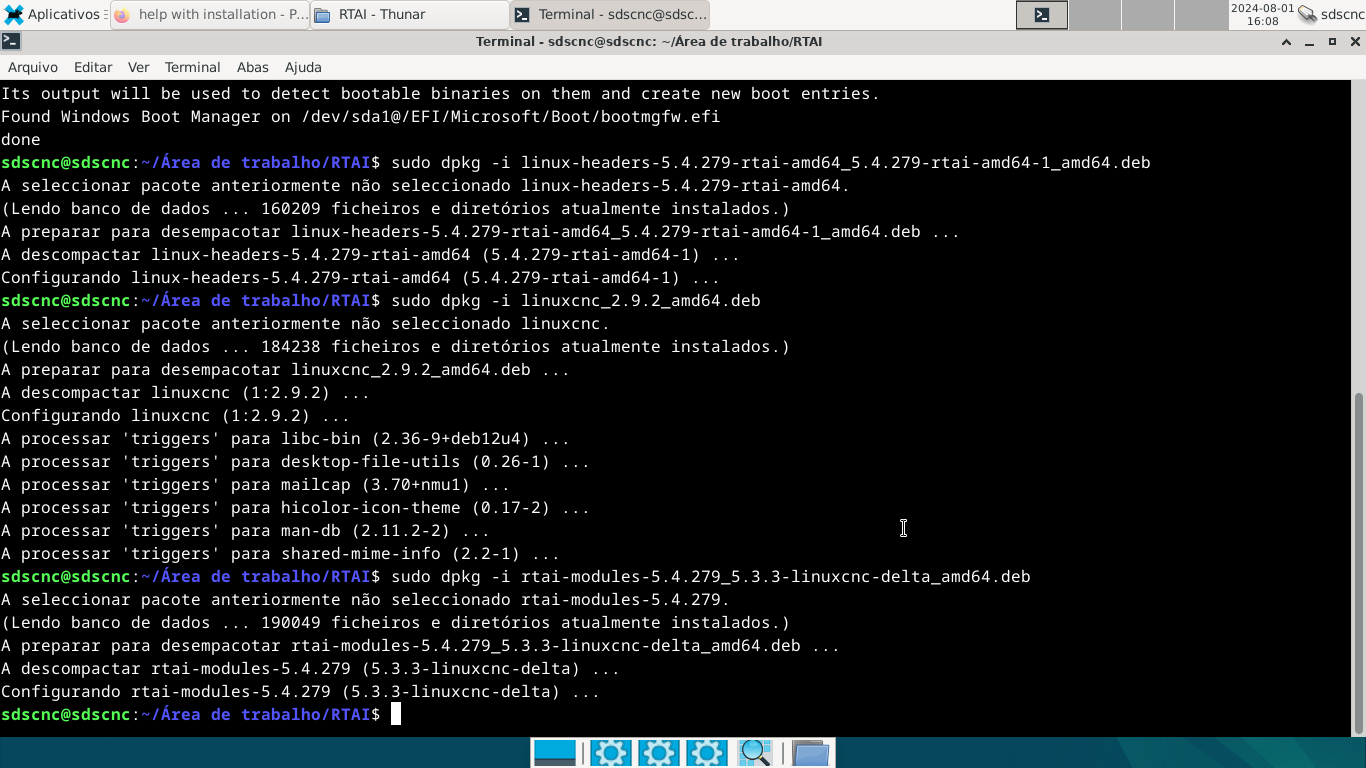Image resolution: width=1366 pixels, height=768 pixels.
Task: Click the Firefox icon in the taskbar
Action: [x=122, y=15]
